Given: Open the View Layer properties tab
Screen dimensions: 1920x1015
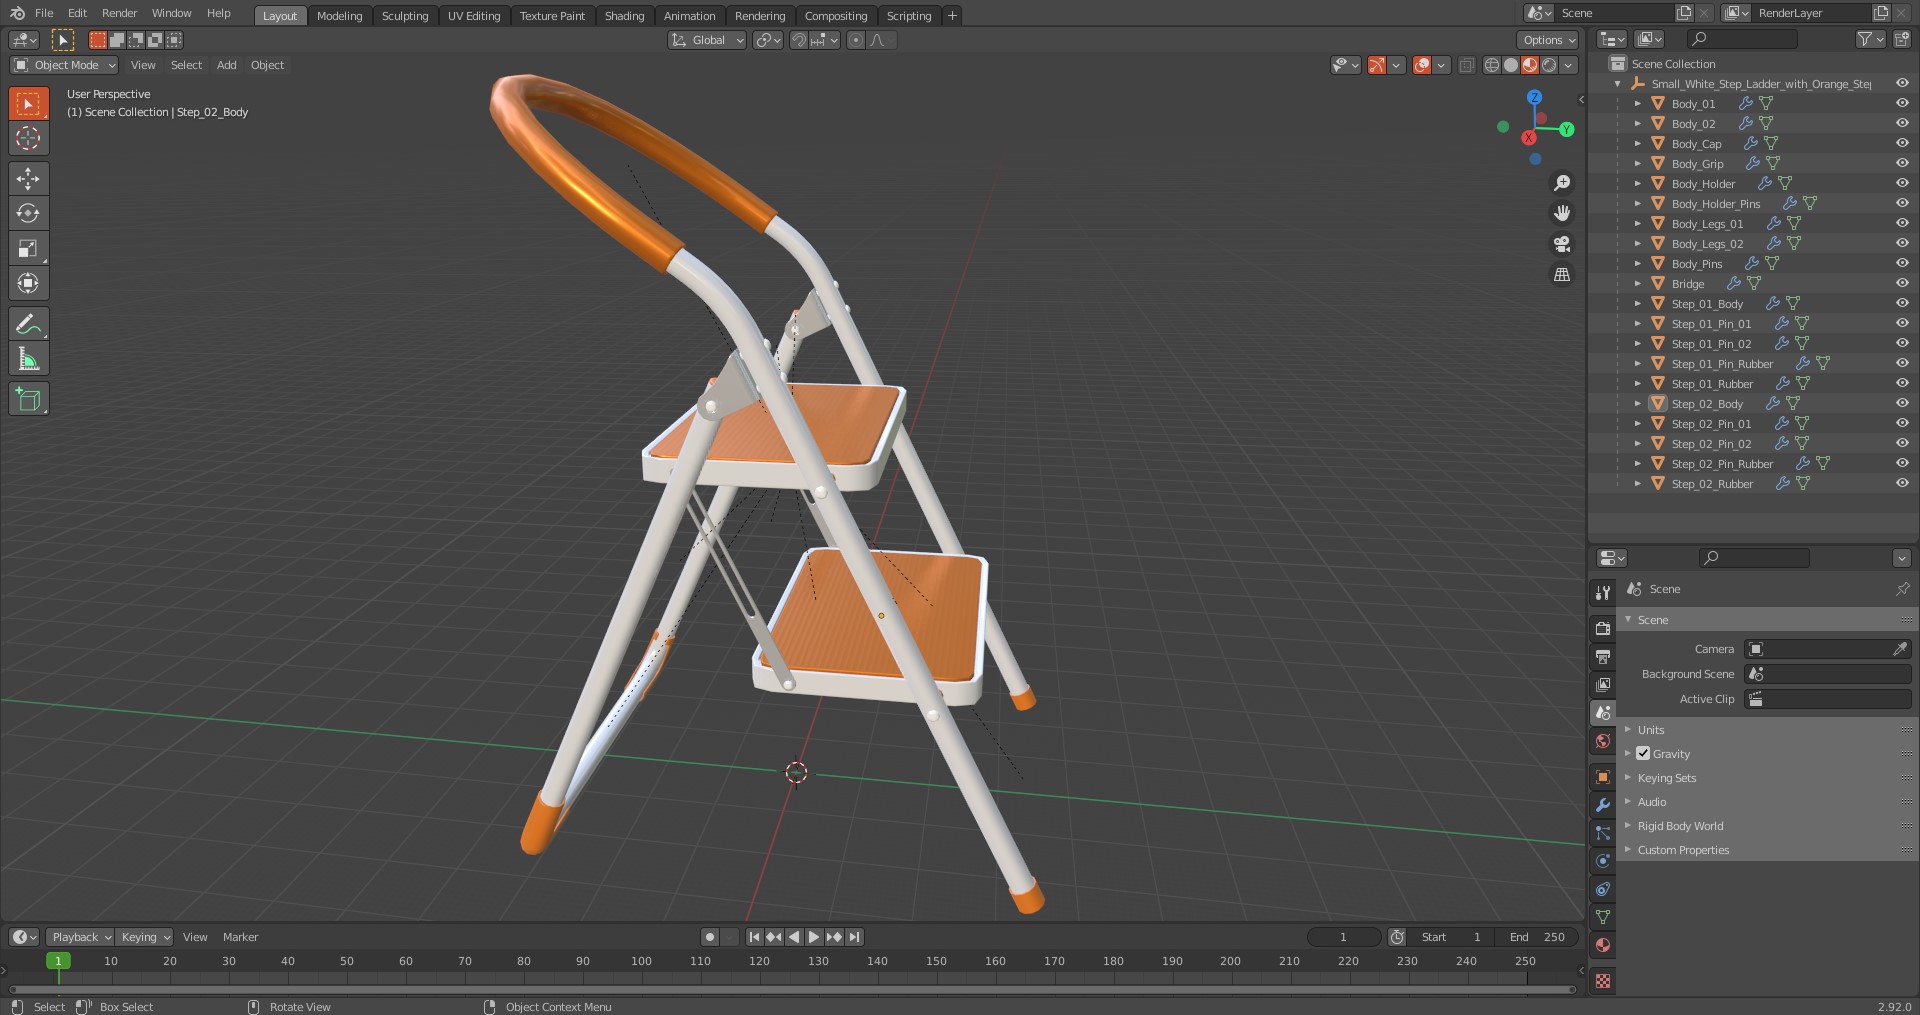Looking at the screenshot, I should (1603, 685).
